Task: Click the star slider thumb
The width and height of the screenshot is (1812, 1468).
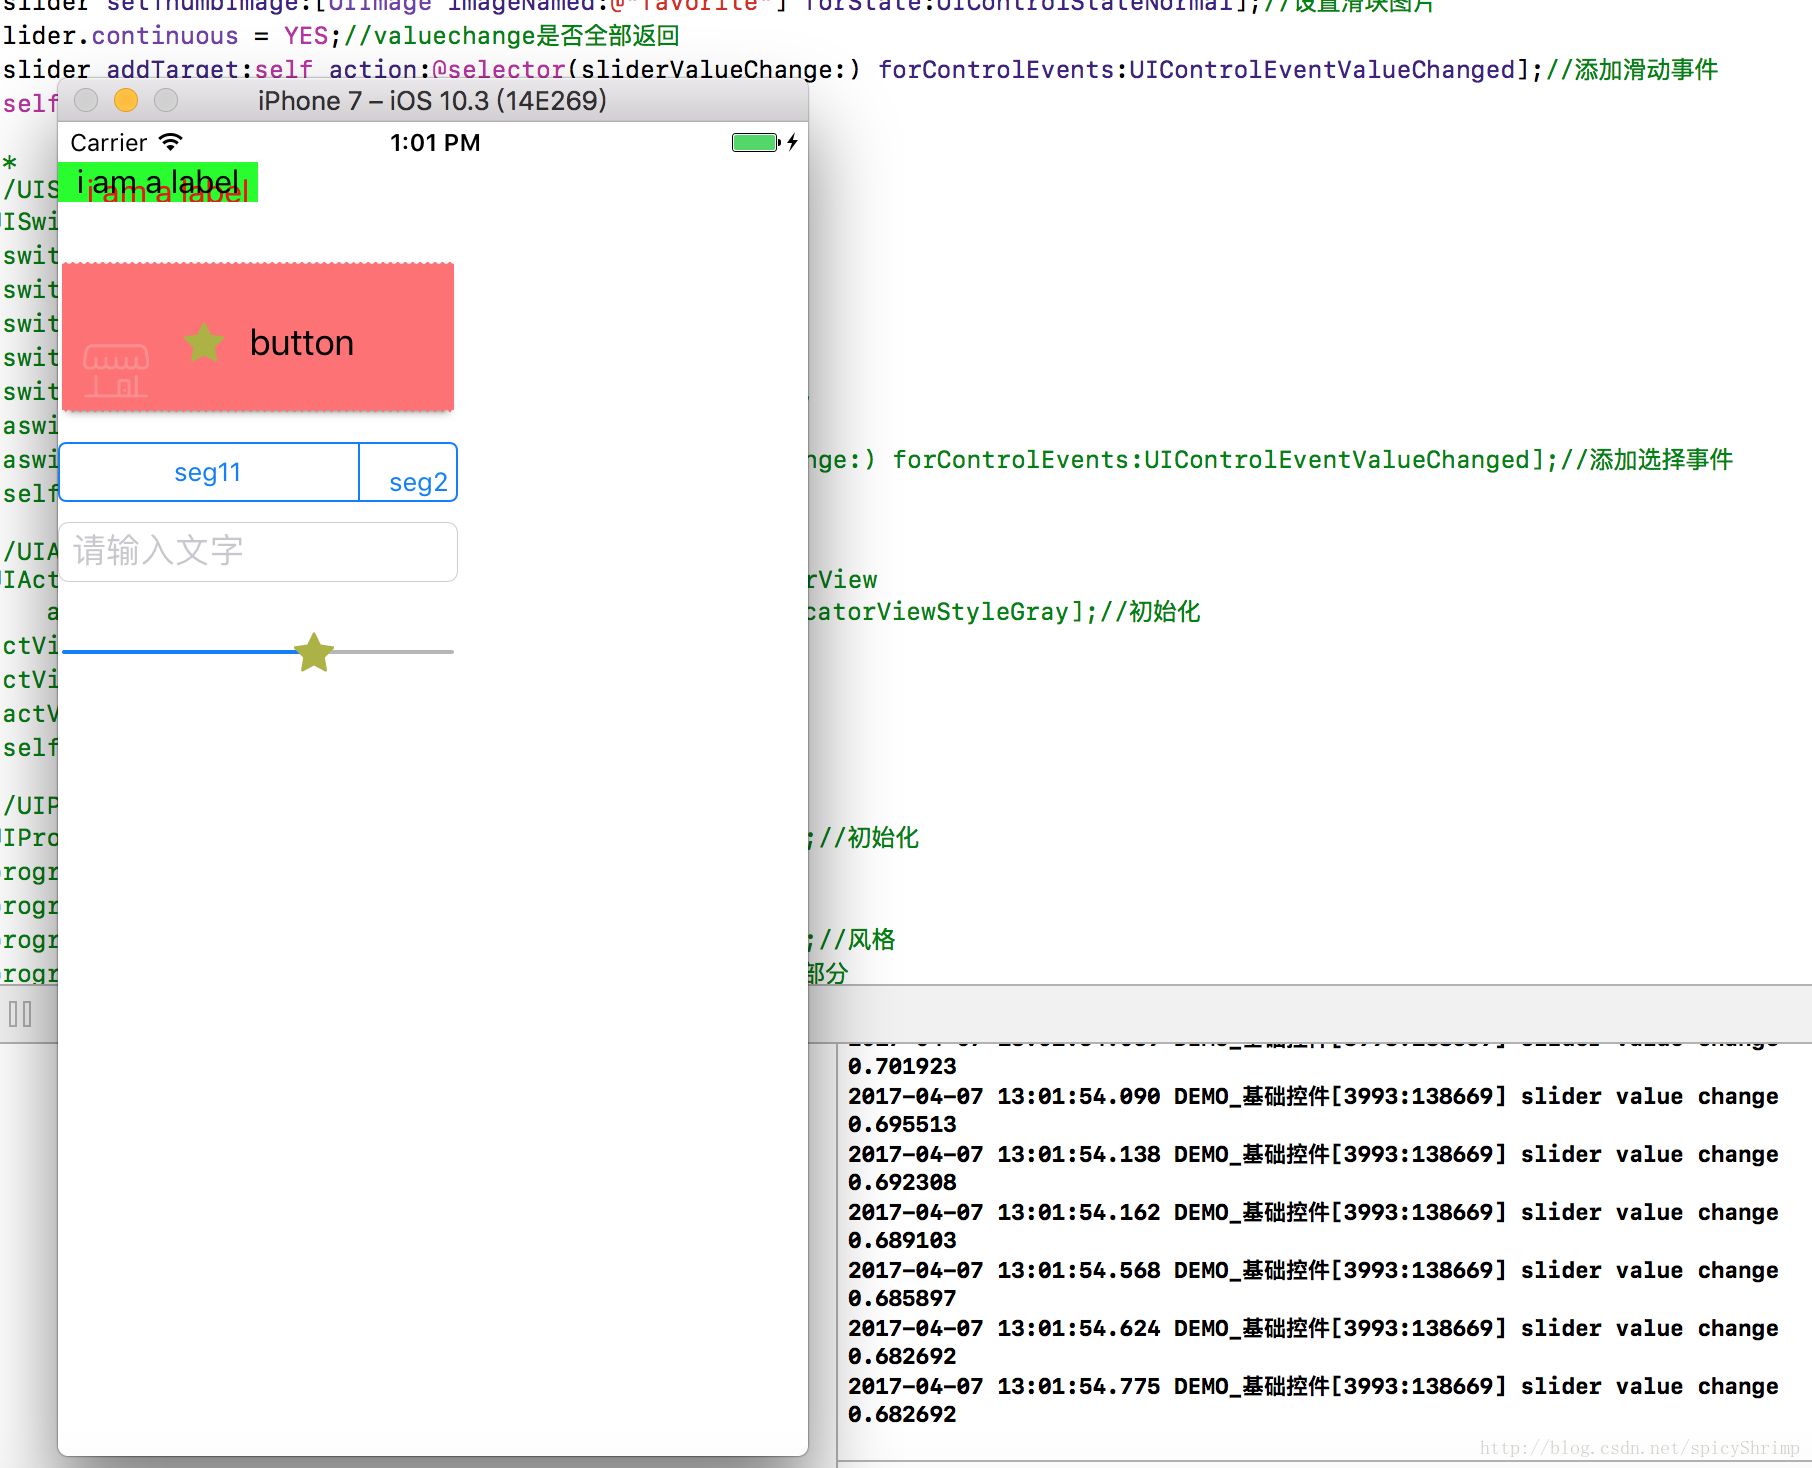Action: (x=314, y=652)
